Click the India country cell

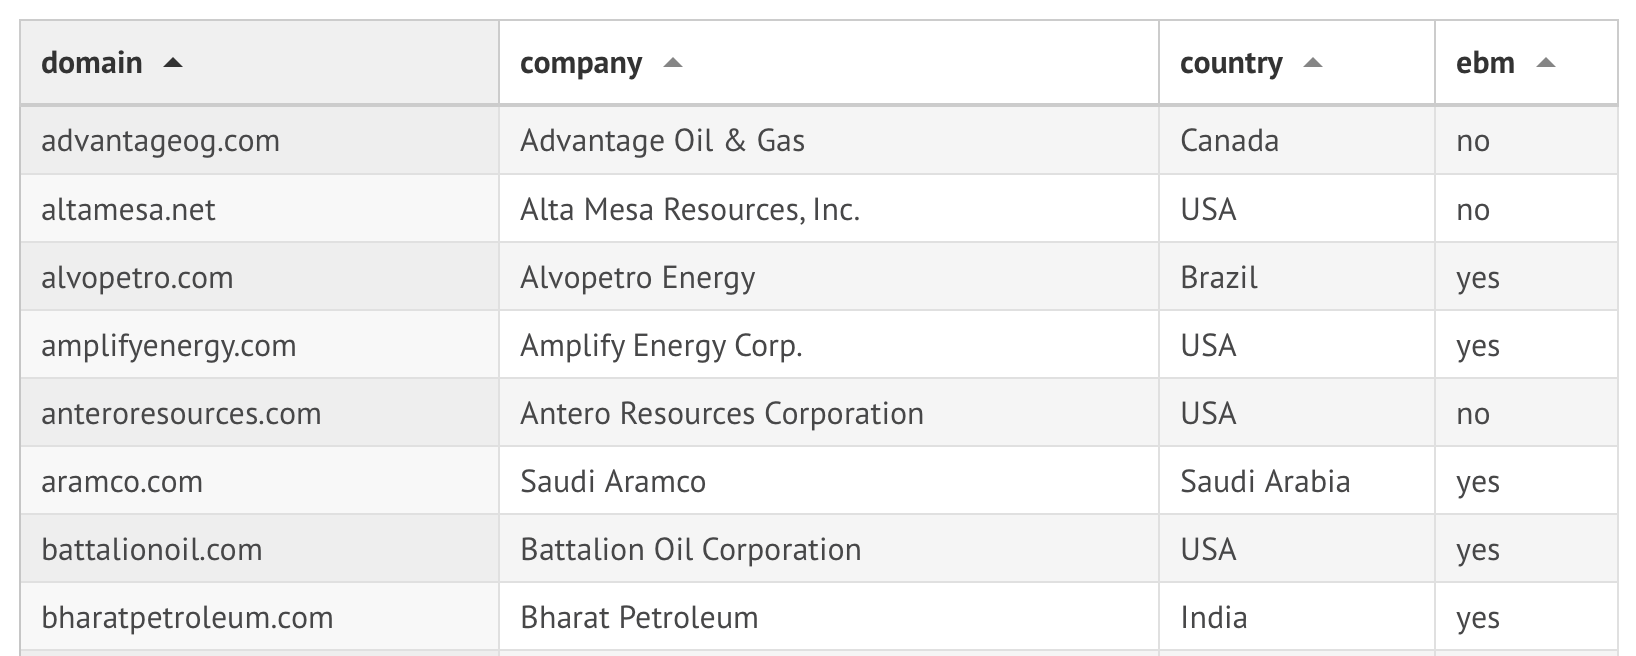point(1213,617)
